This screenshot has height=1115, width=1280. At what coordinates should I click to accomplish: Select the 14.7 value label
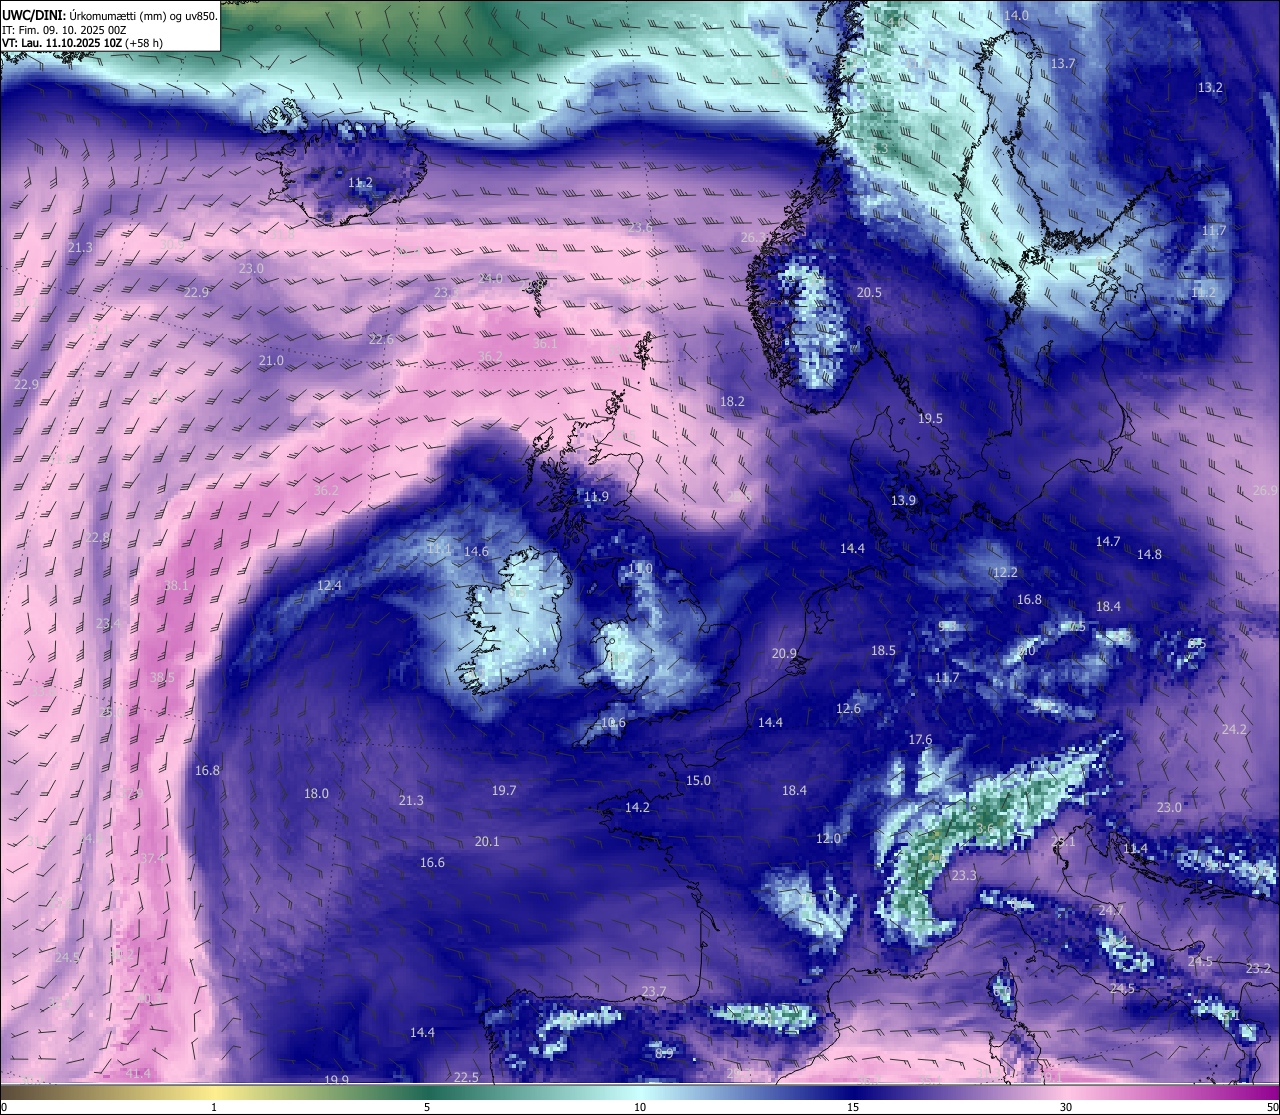[1108, 541]
